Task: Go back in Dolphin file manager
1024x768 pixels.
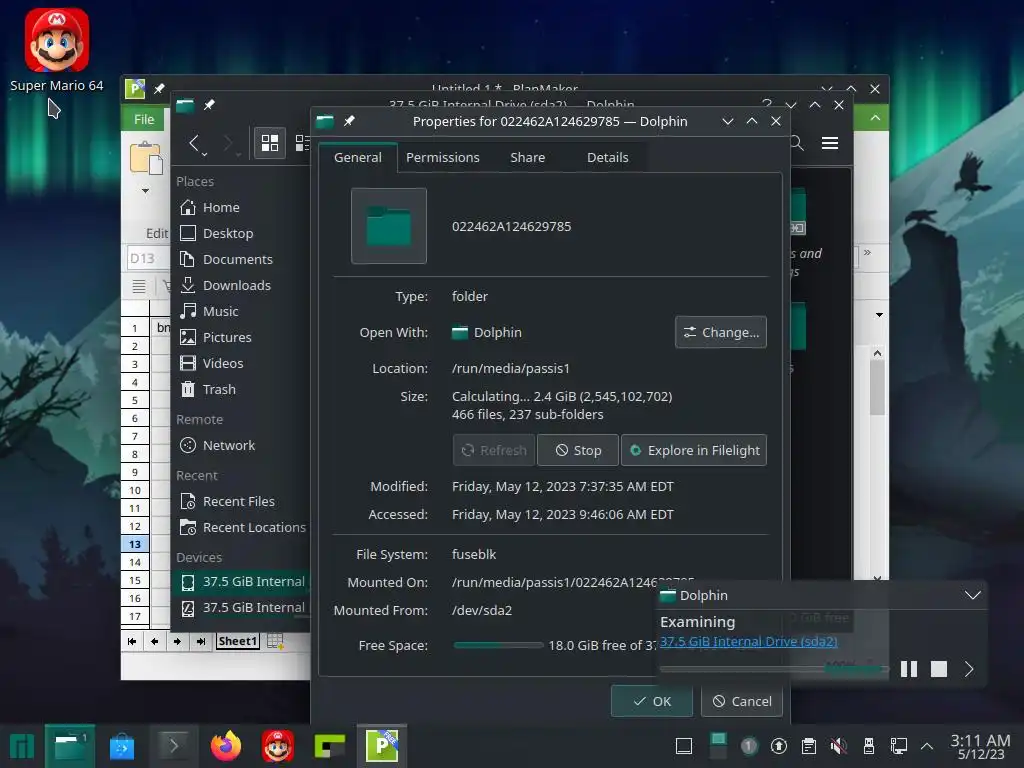Action: (x=194, y=143)
